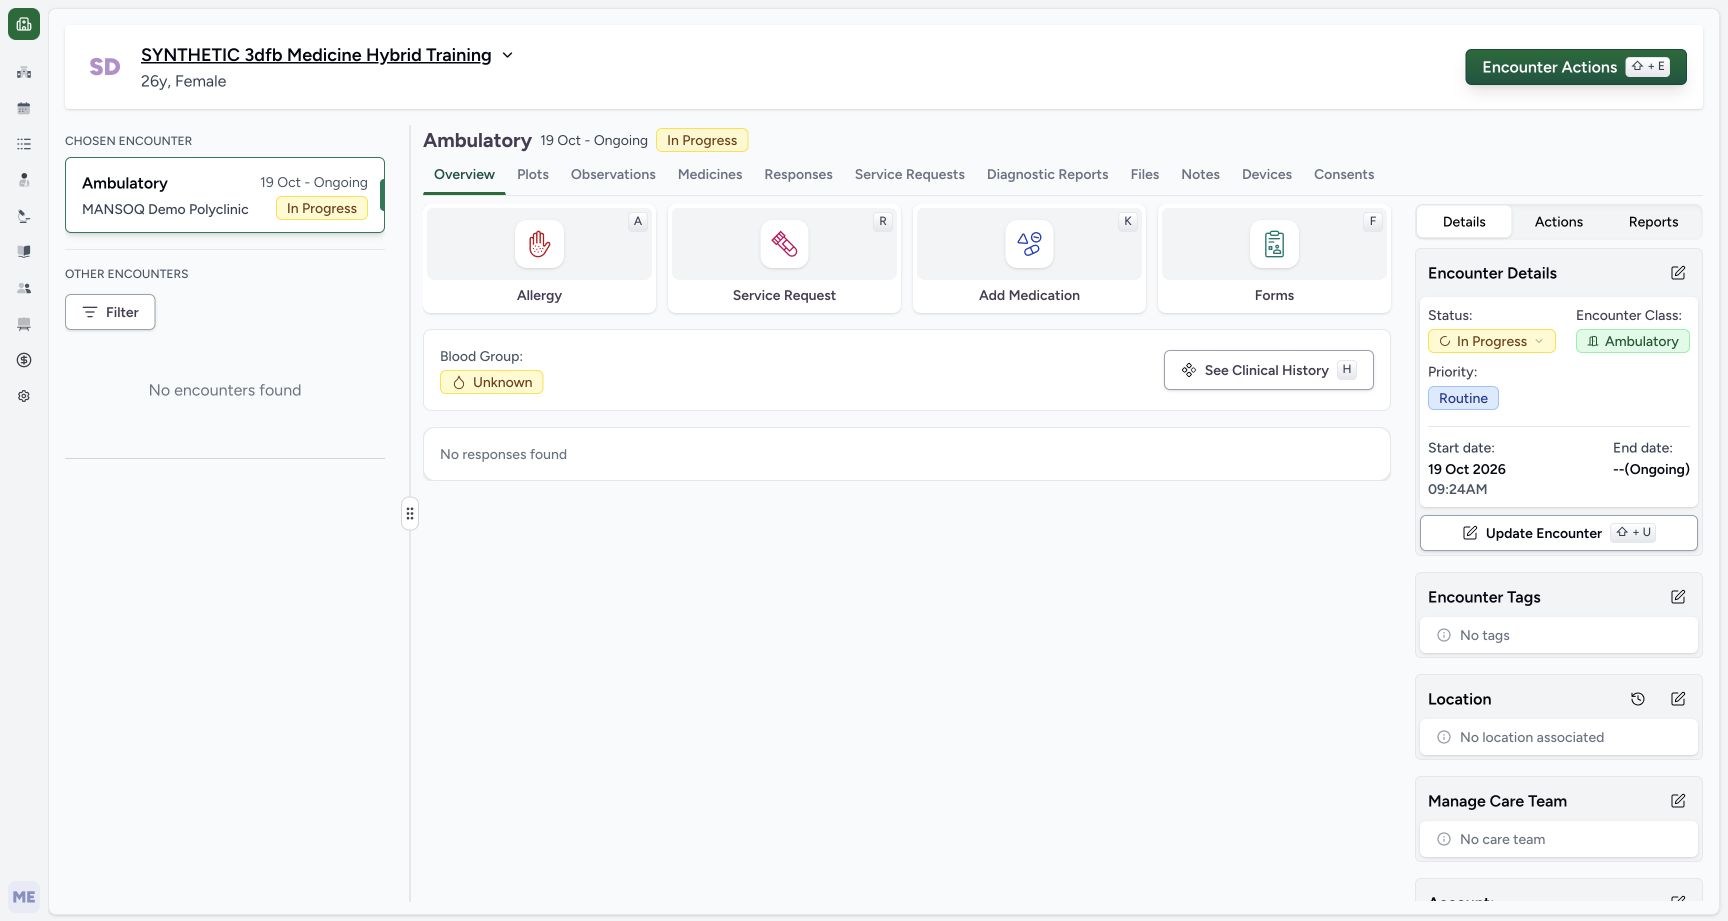Open the In Progress status dropdown
Screen dimensions: 1728x921
[x=1491, y=341]
